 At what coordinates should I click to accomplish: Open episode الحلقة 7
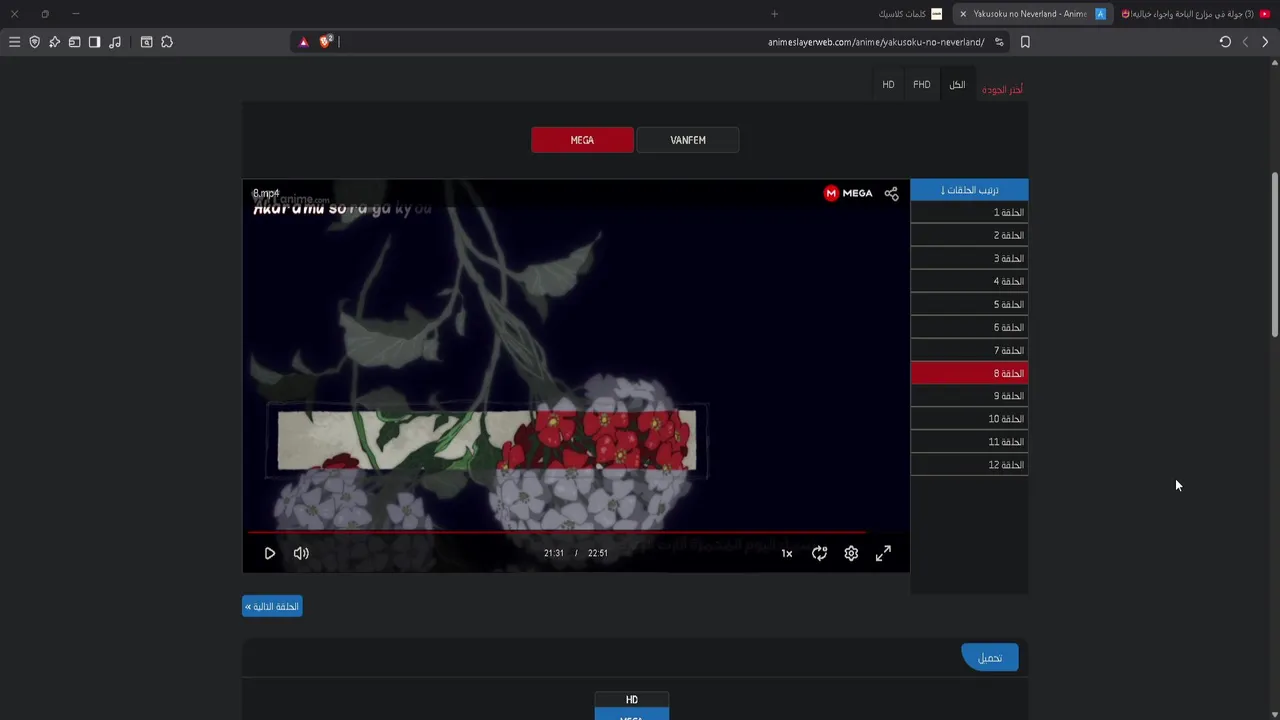coord(969,350)
